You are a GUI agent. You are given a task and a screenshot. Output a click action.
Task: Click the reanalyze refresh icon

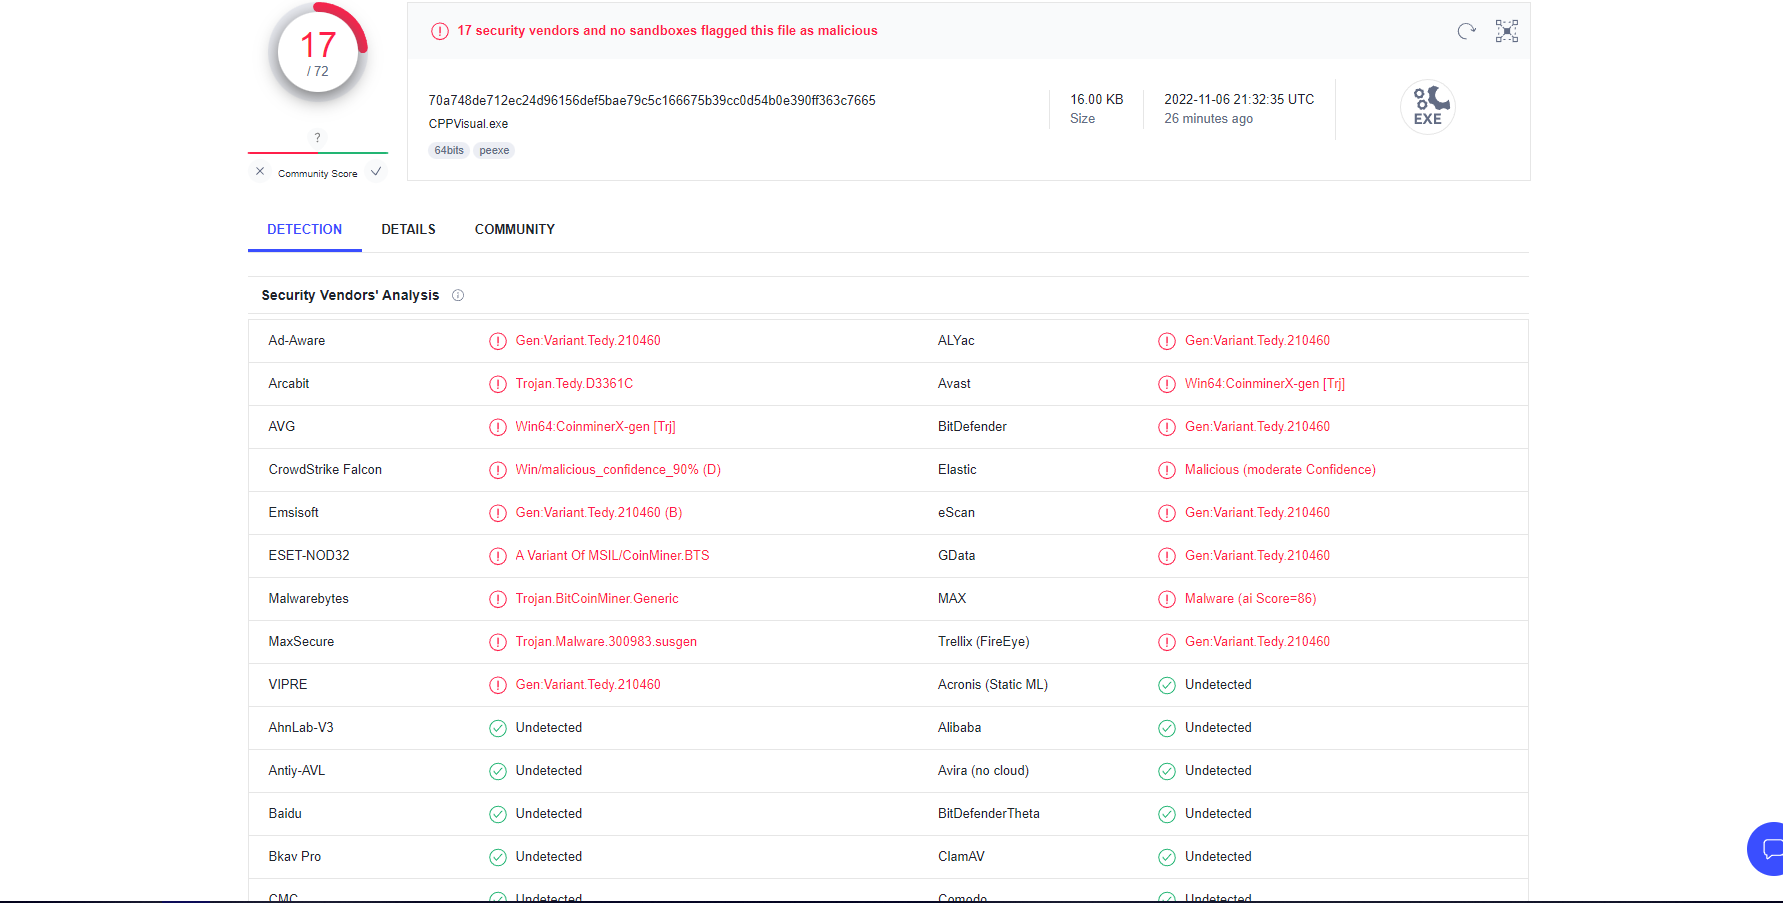tap(1466, 31)
